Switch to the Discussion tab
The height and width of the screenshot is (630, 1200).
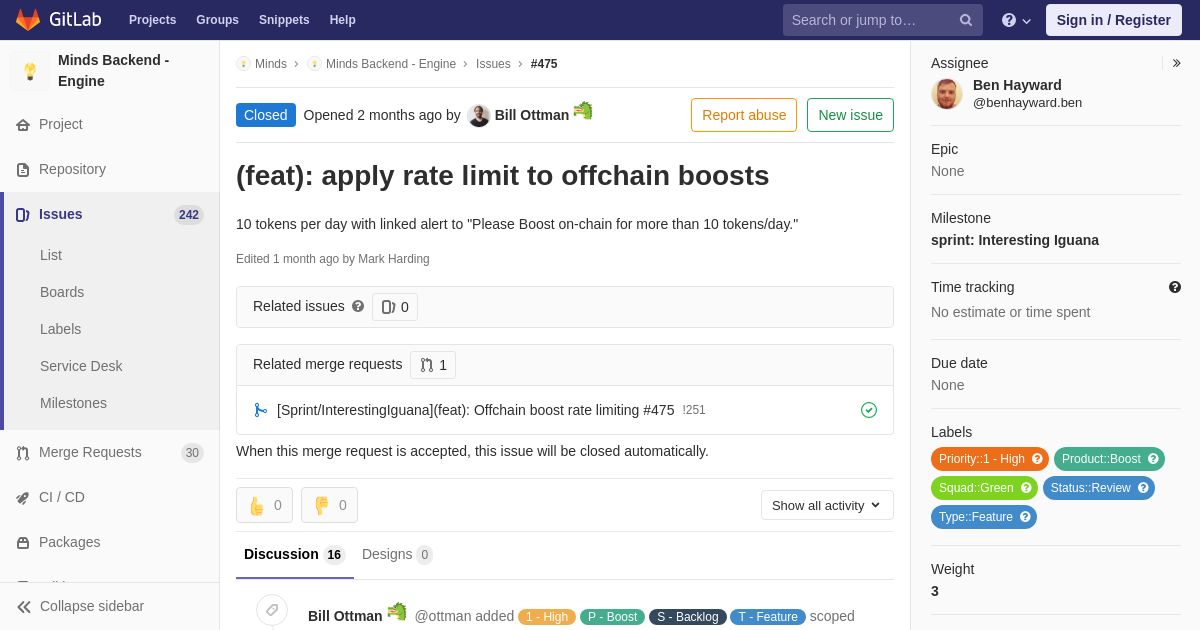295,555
